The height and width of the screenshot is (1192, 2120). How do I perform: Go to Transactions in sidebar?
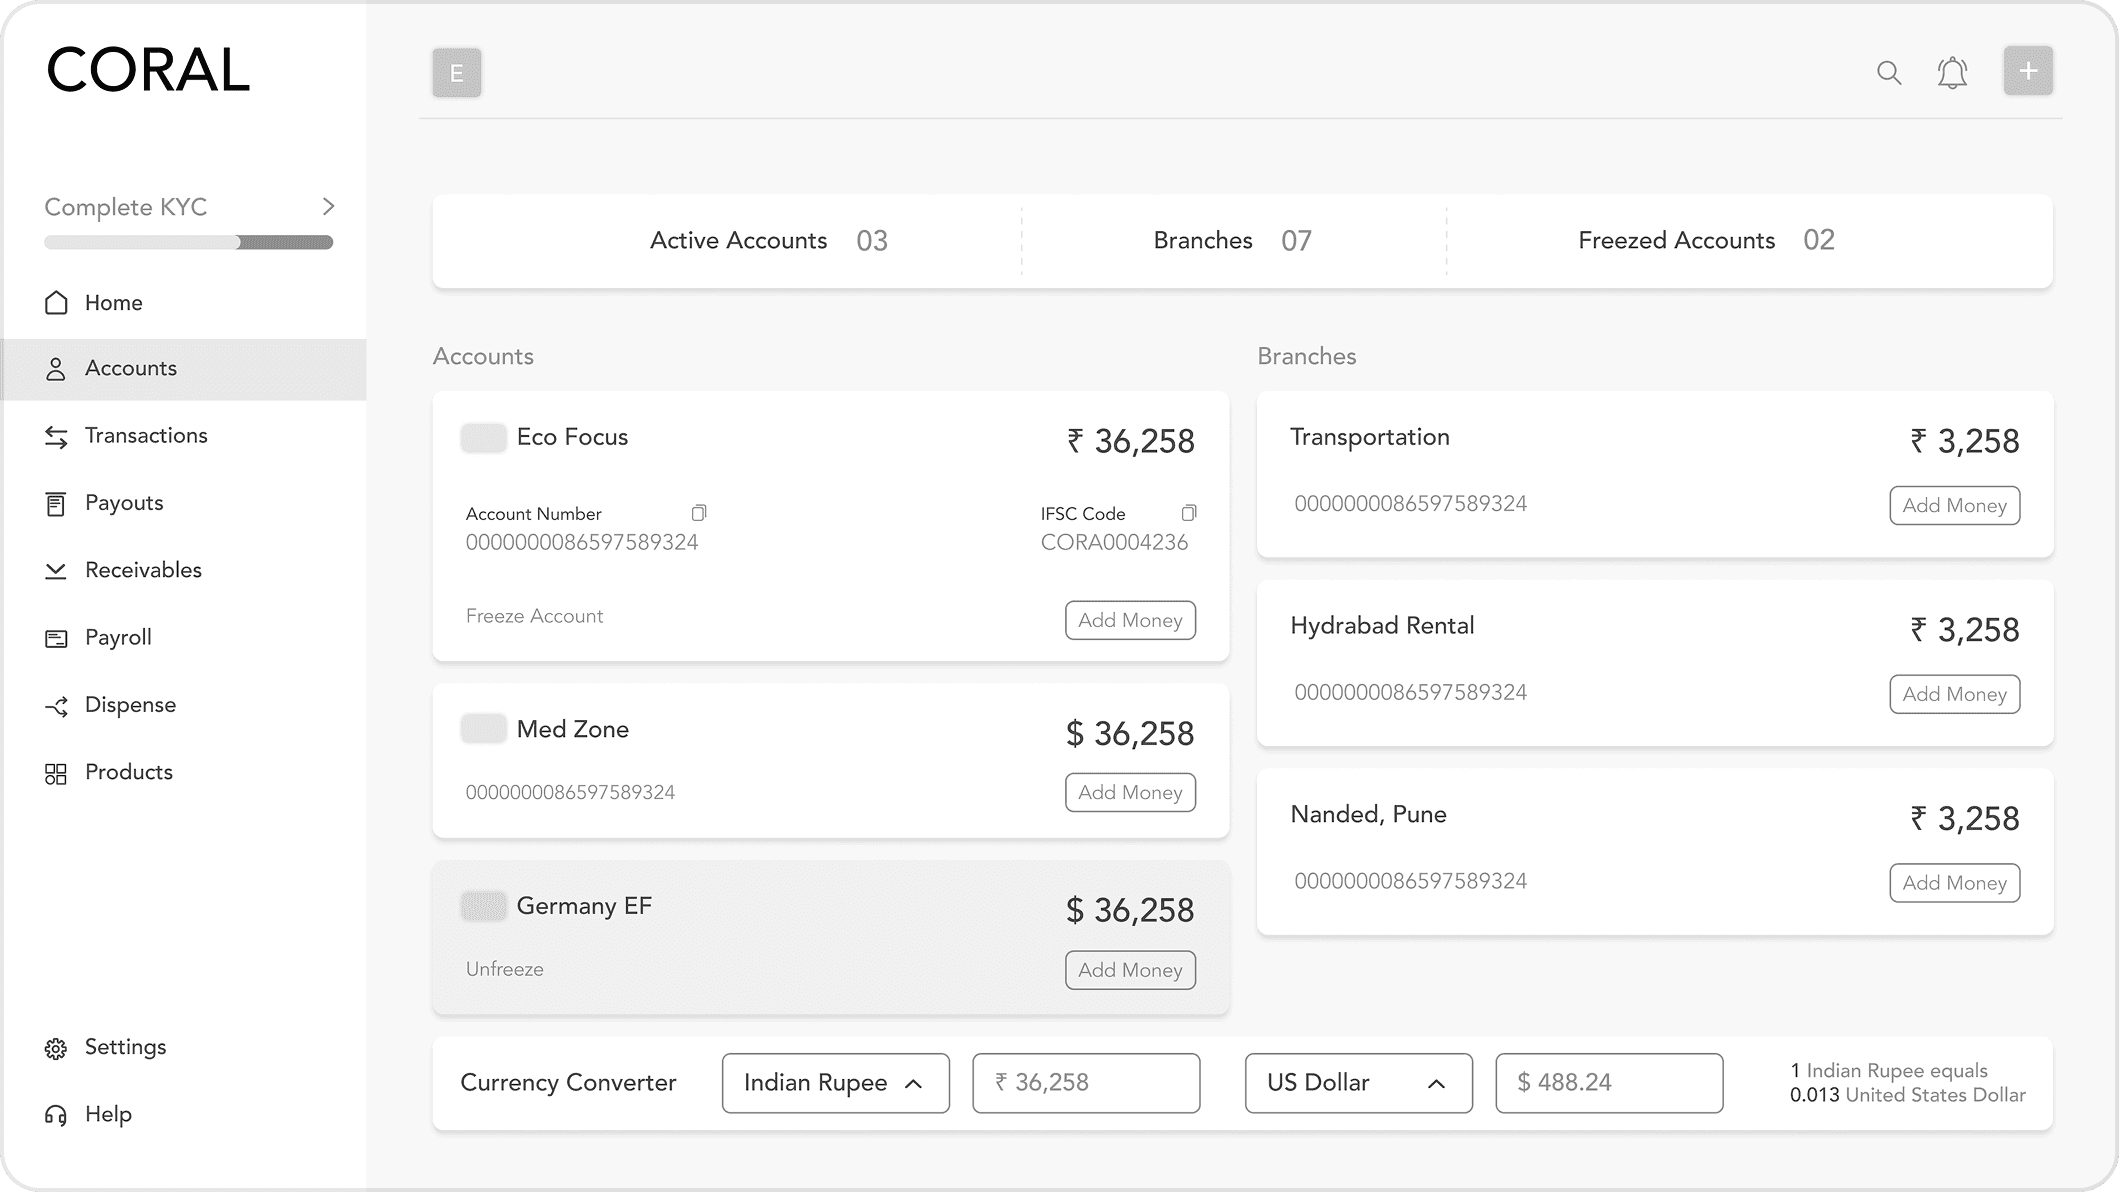point(146,435)
